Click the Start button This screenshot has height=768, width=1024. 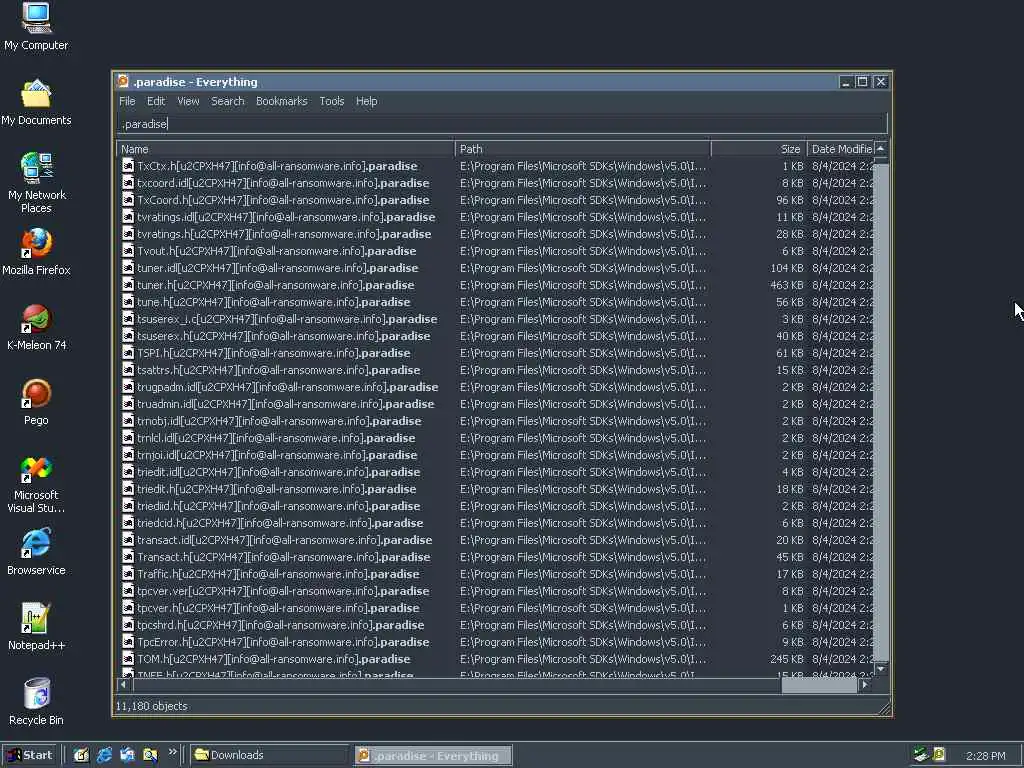click(x=30, y=755)
